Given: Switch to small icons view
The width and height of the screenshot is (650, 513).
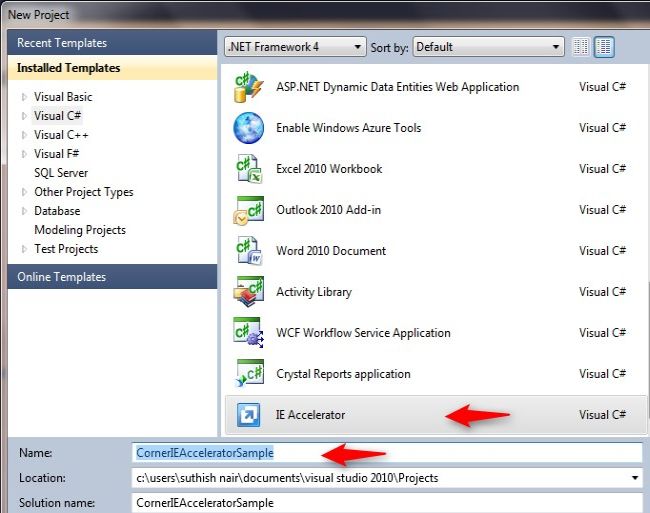Looking at the screenshot, I should (580, 47).
